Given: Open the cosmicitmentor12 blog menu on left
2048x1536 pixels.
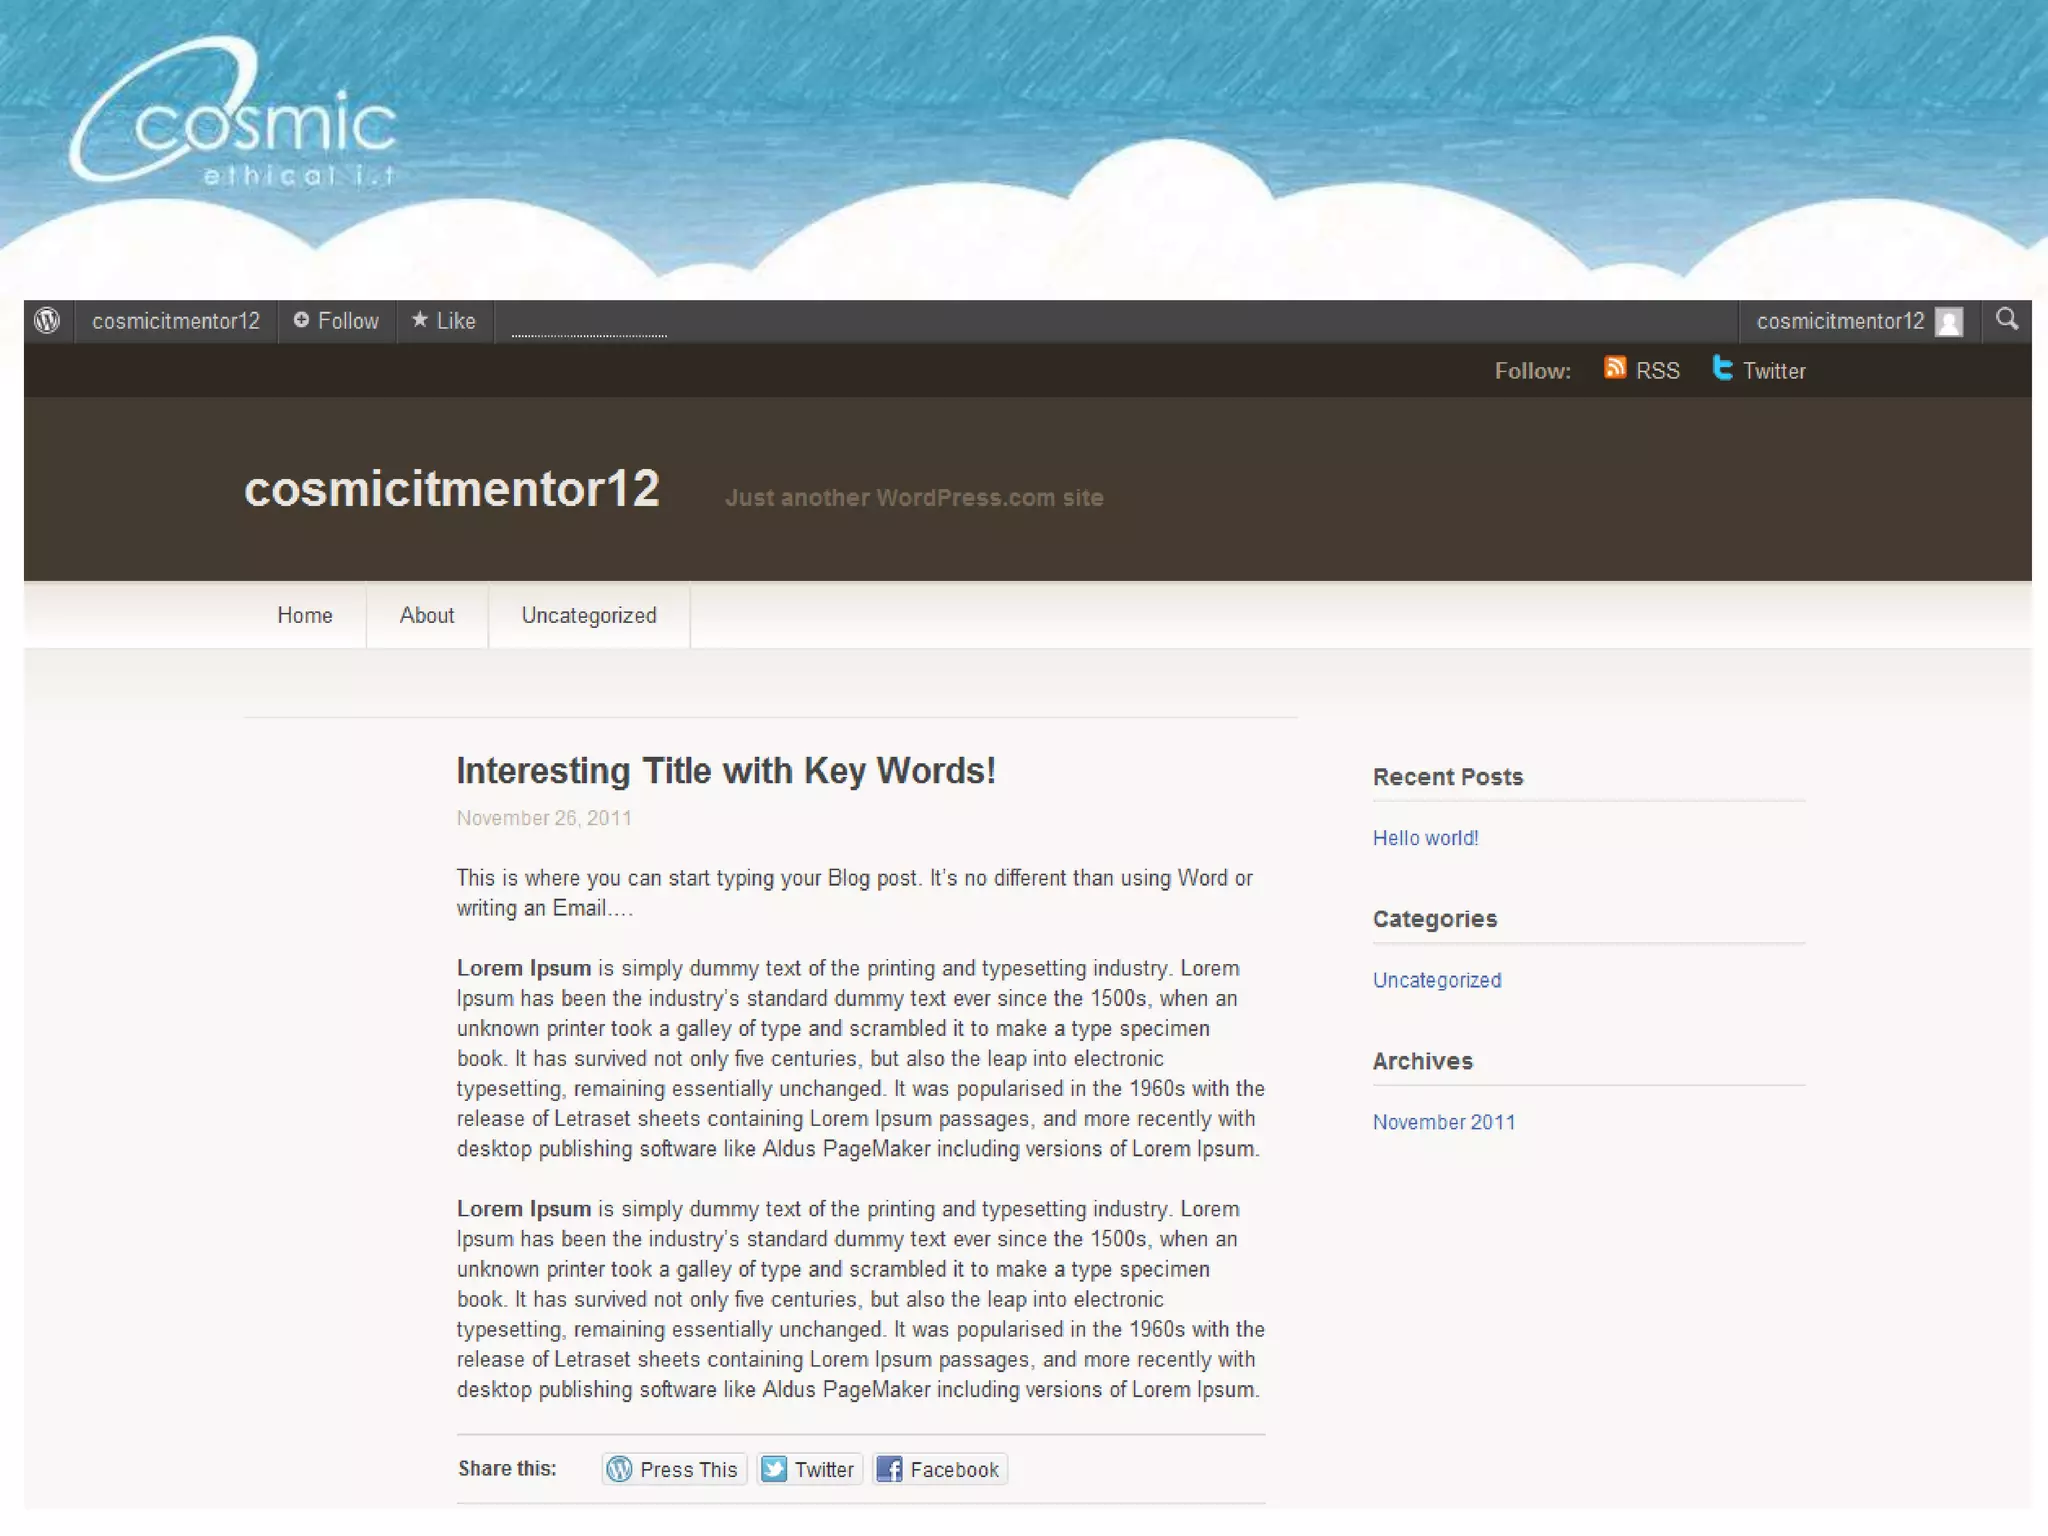Looking at the screenshot, I should (x=176, y=321).
